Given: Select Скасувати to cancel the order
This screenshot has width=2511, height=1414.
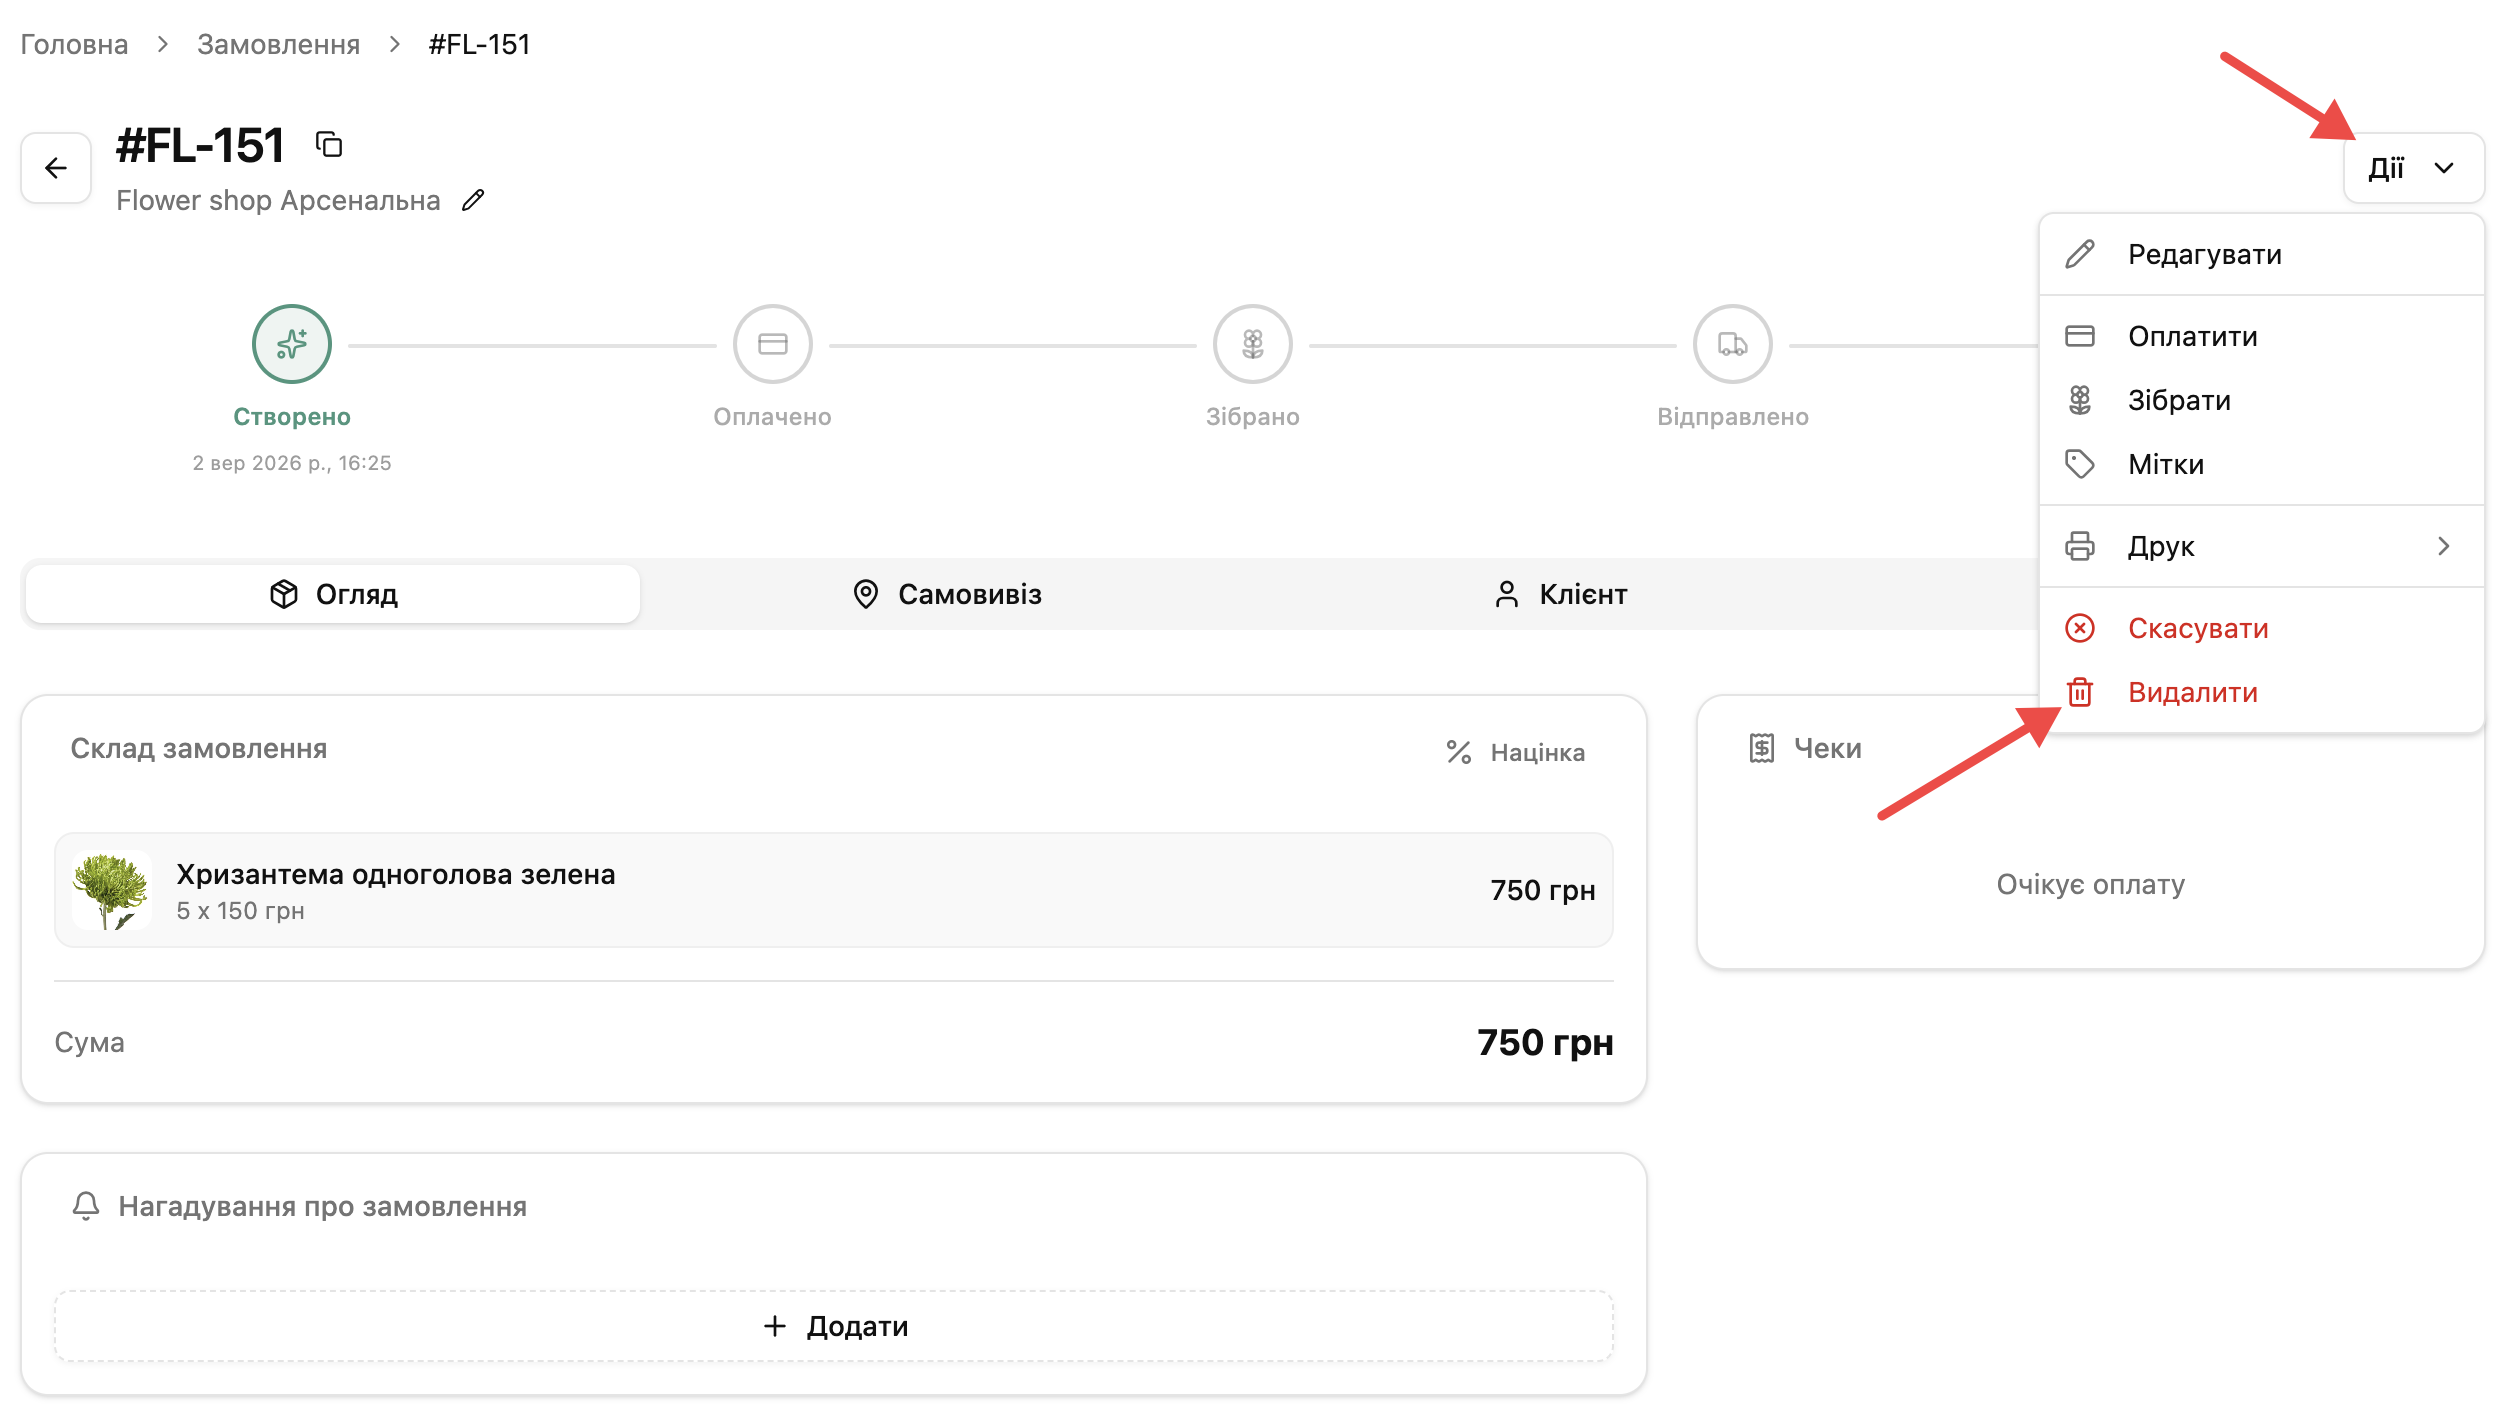Looking at the screenshot, I should tap(2262, 628).
